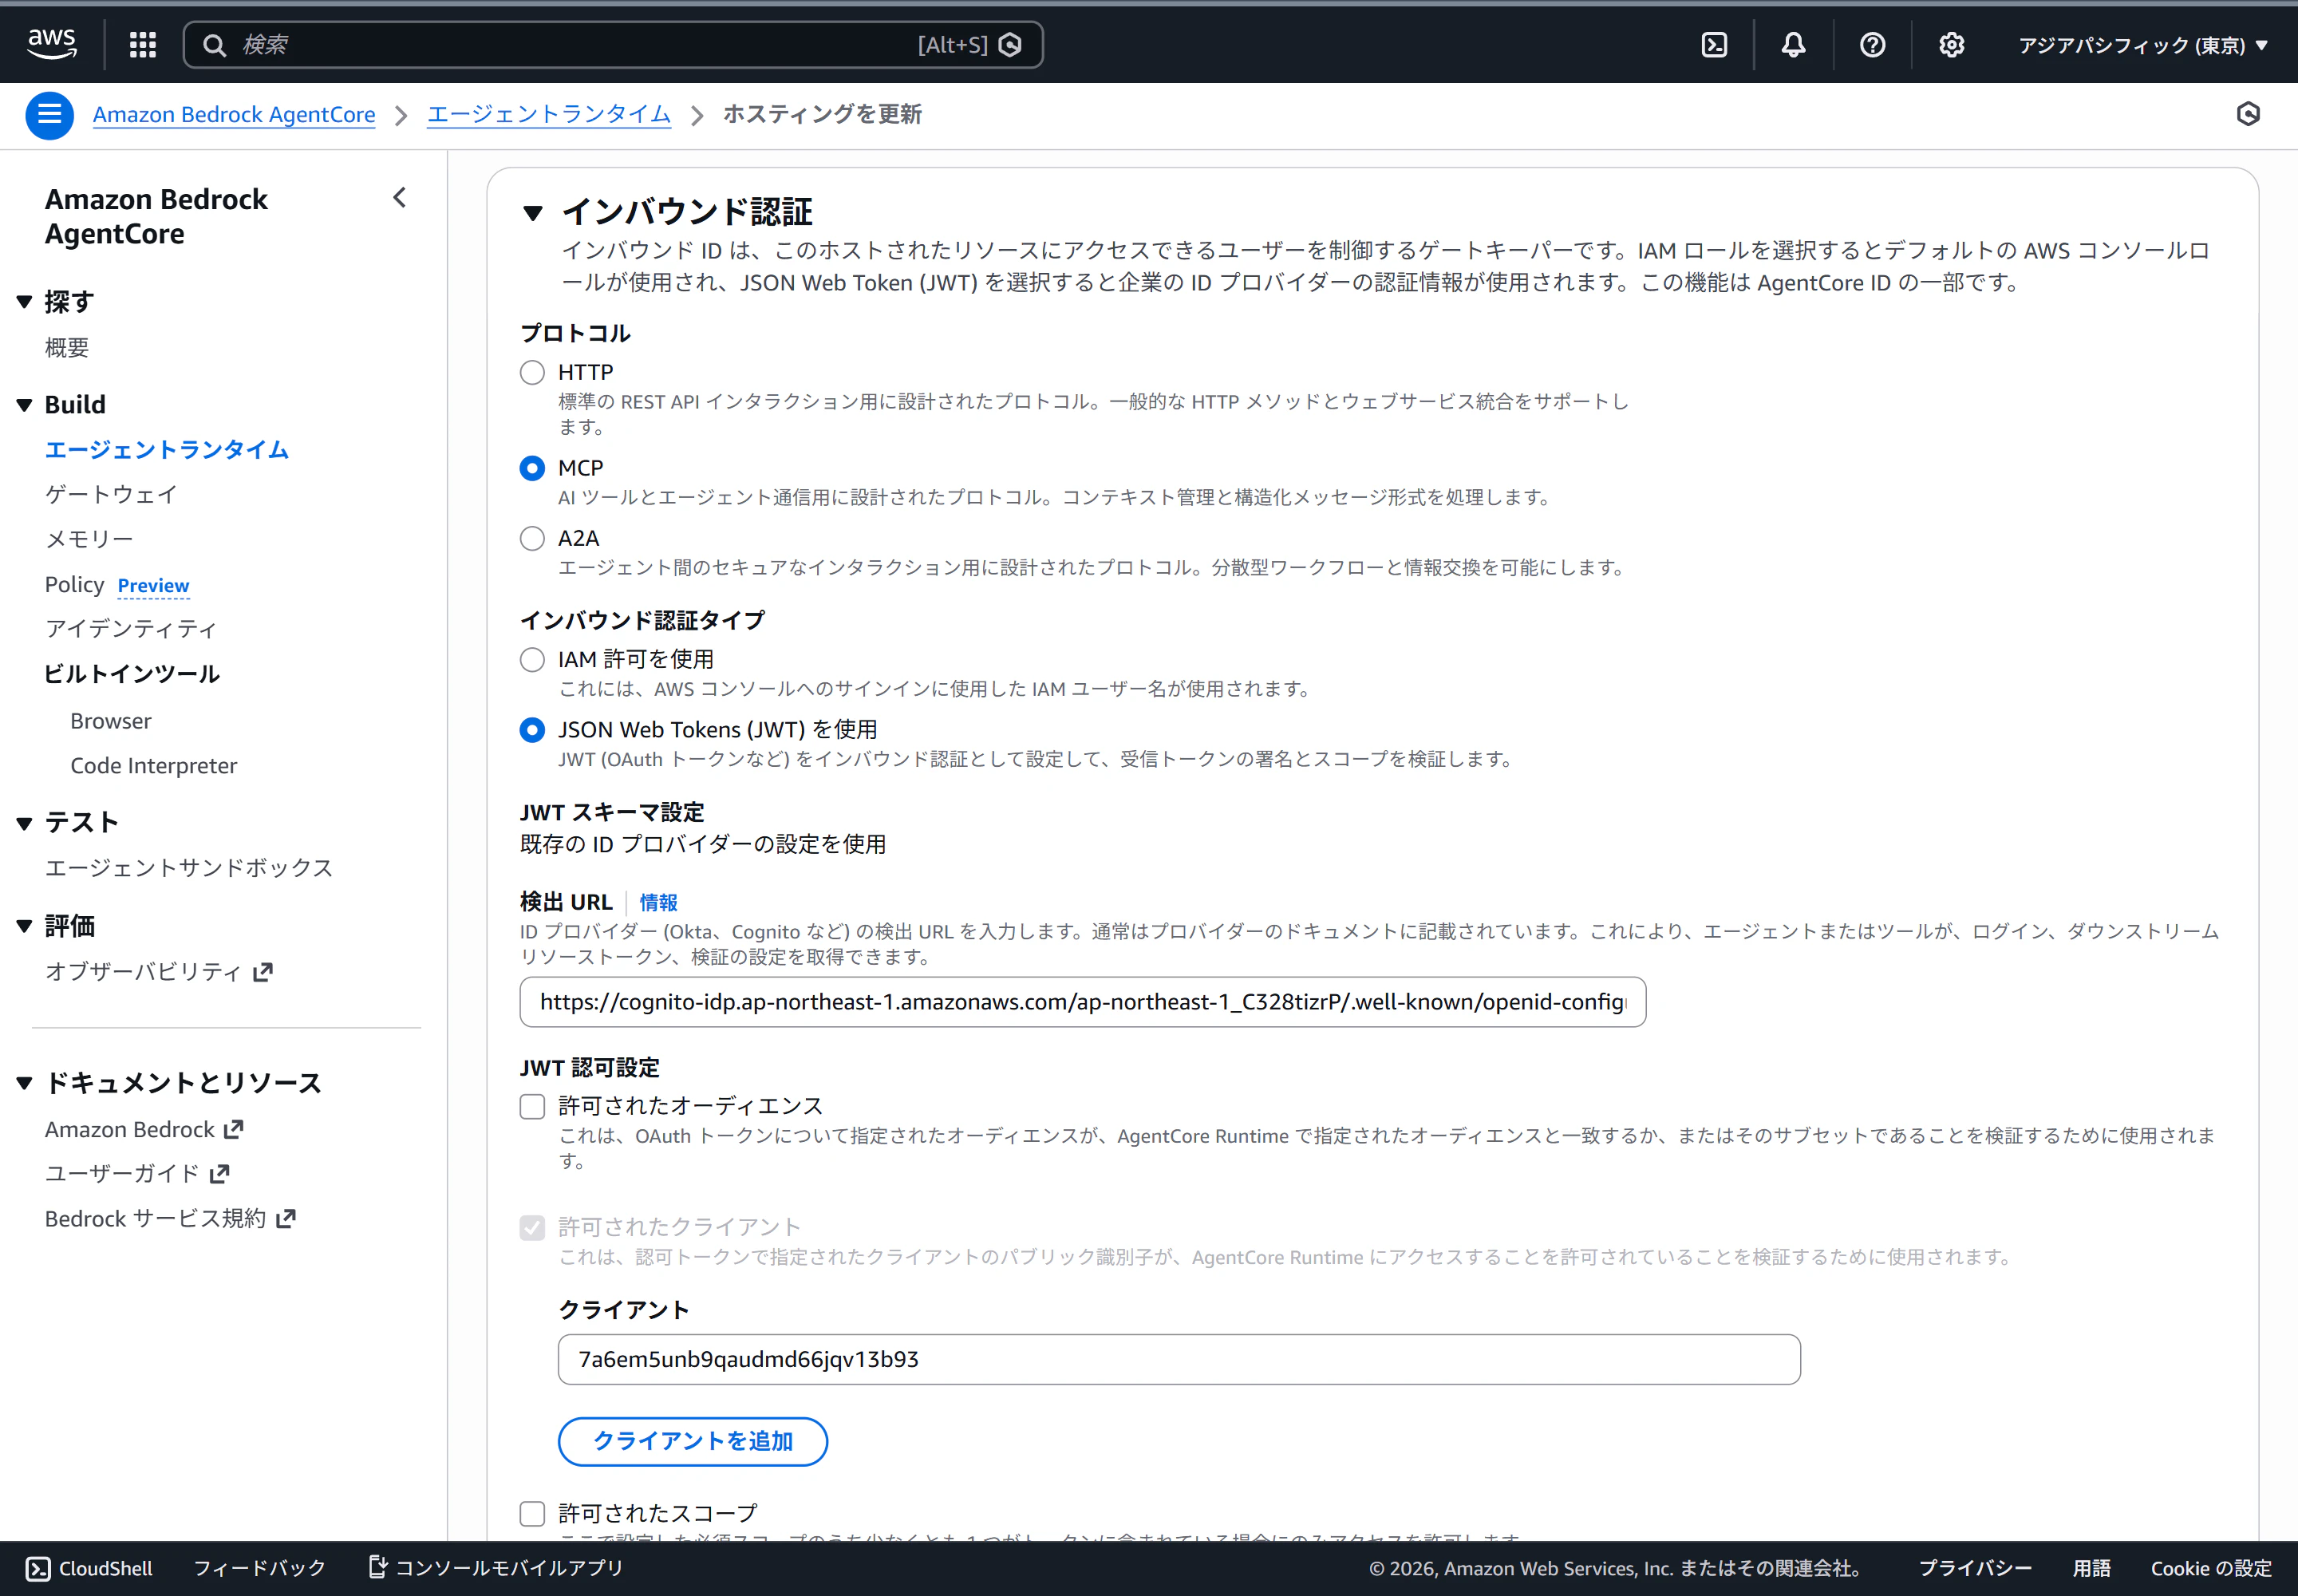
Task: Open オブザーバビリティ link in the sidebar
Action: [x=159, y=971]
